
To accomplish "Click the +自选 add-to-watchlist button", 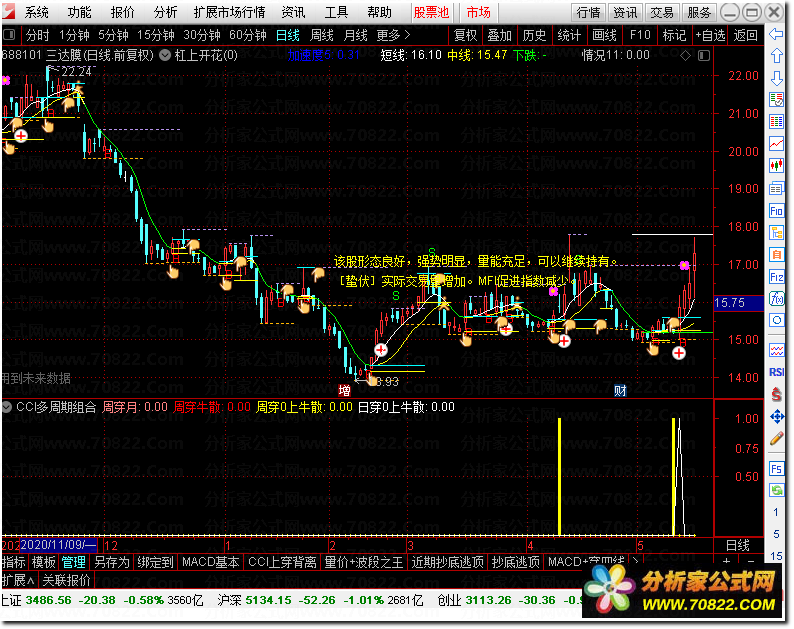I will pyautogui.click(x=710, y=35).
